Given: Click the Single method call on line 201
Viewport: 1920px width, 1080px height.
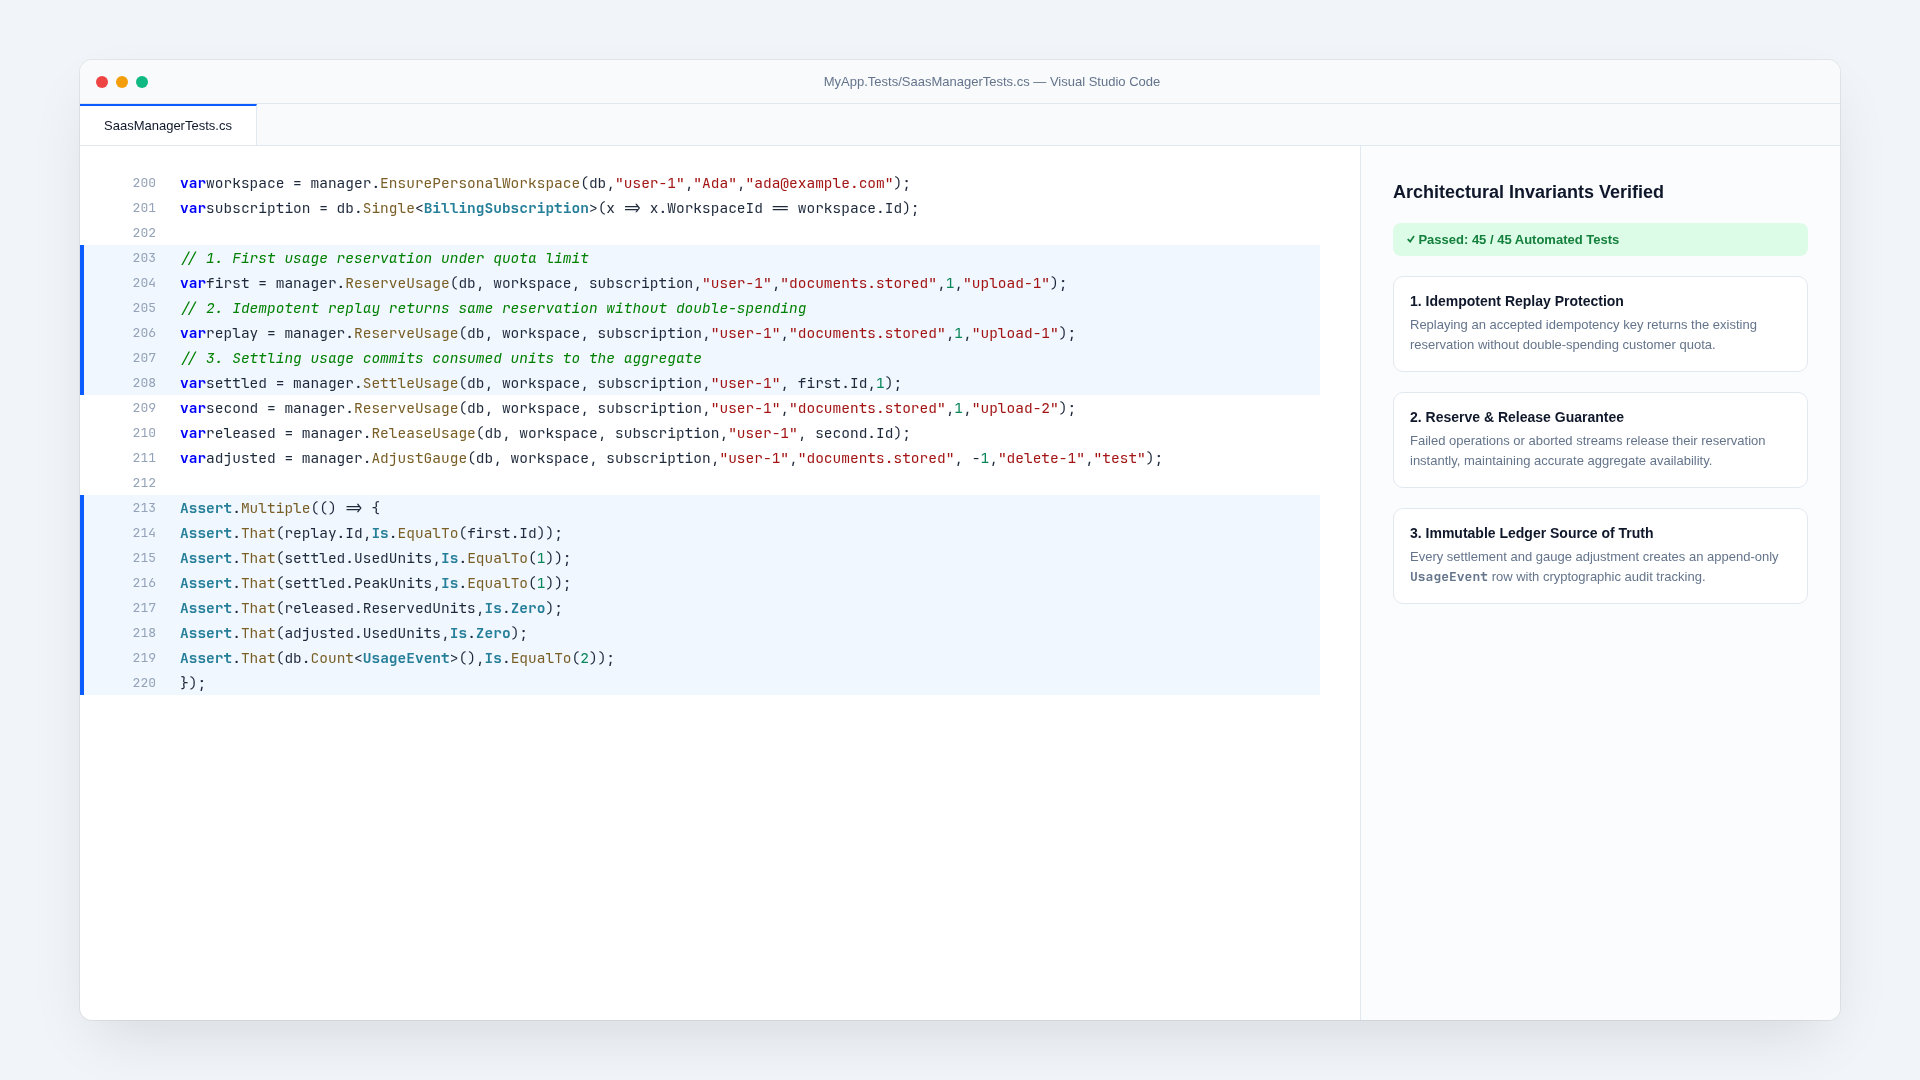Looking at the screenshot, I should point(389,209).
